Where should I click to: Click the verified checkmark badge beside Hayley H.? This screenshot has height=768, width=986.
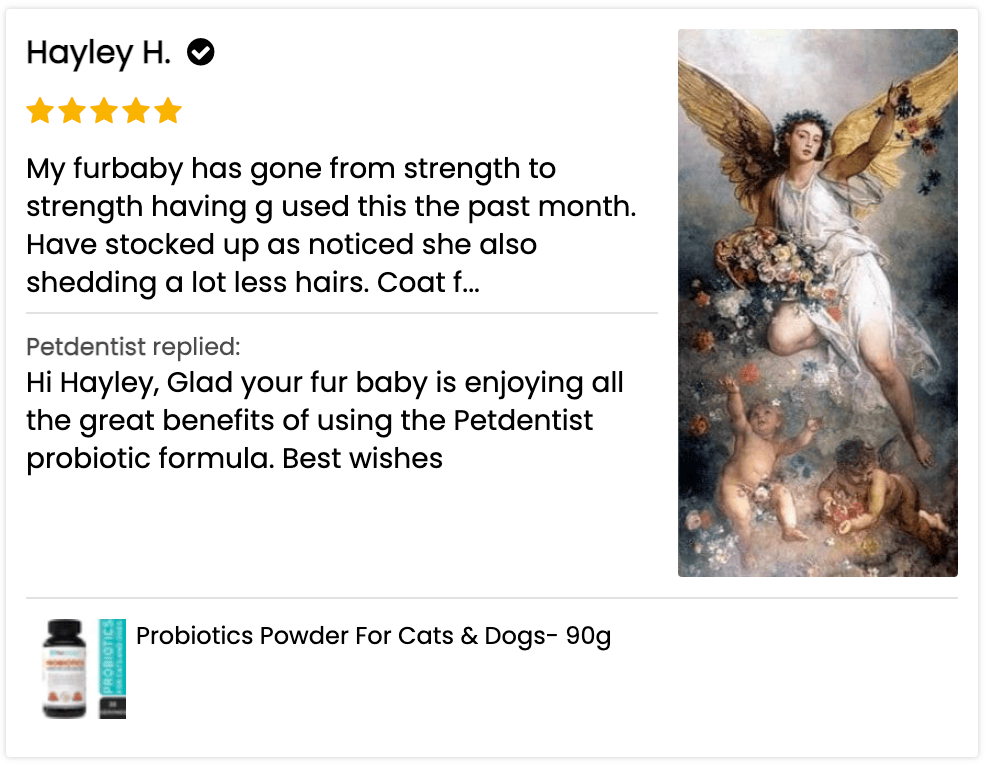click(x=201, y=53)
